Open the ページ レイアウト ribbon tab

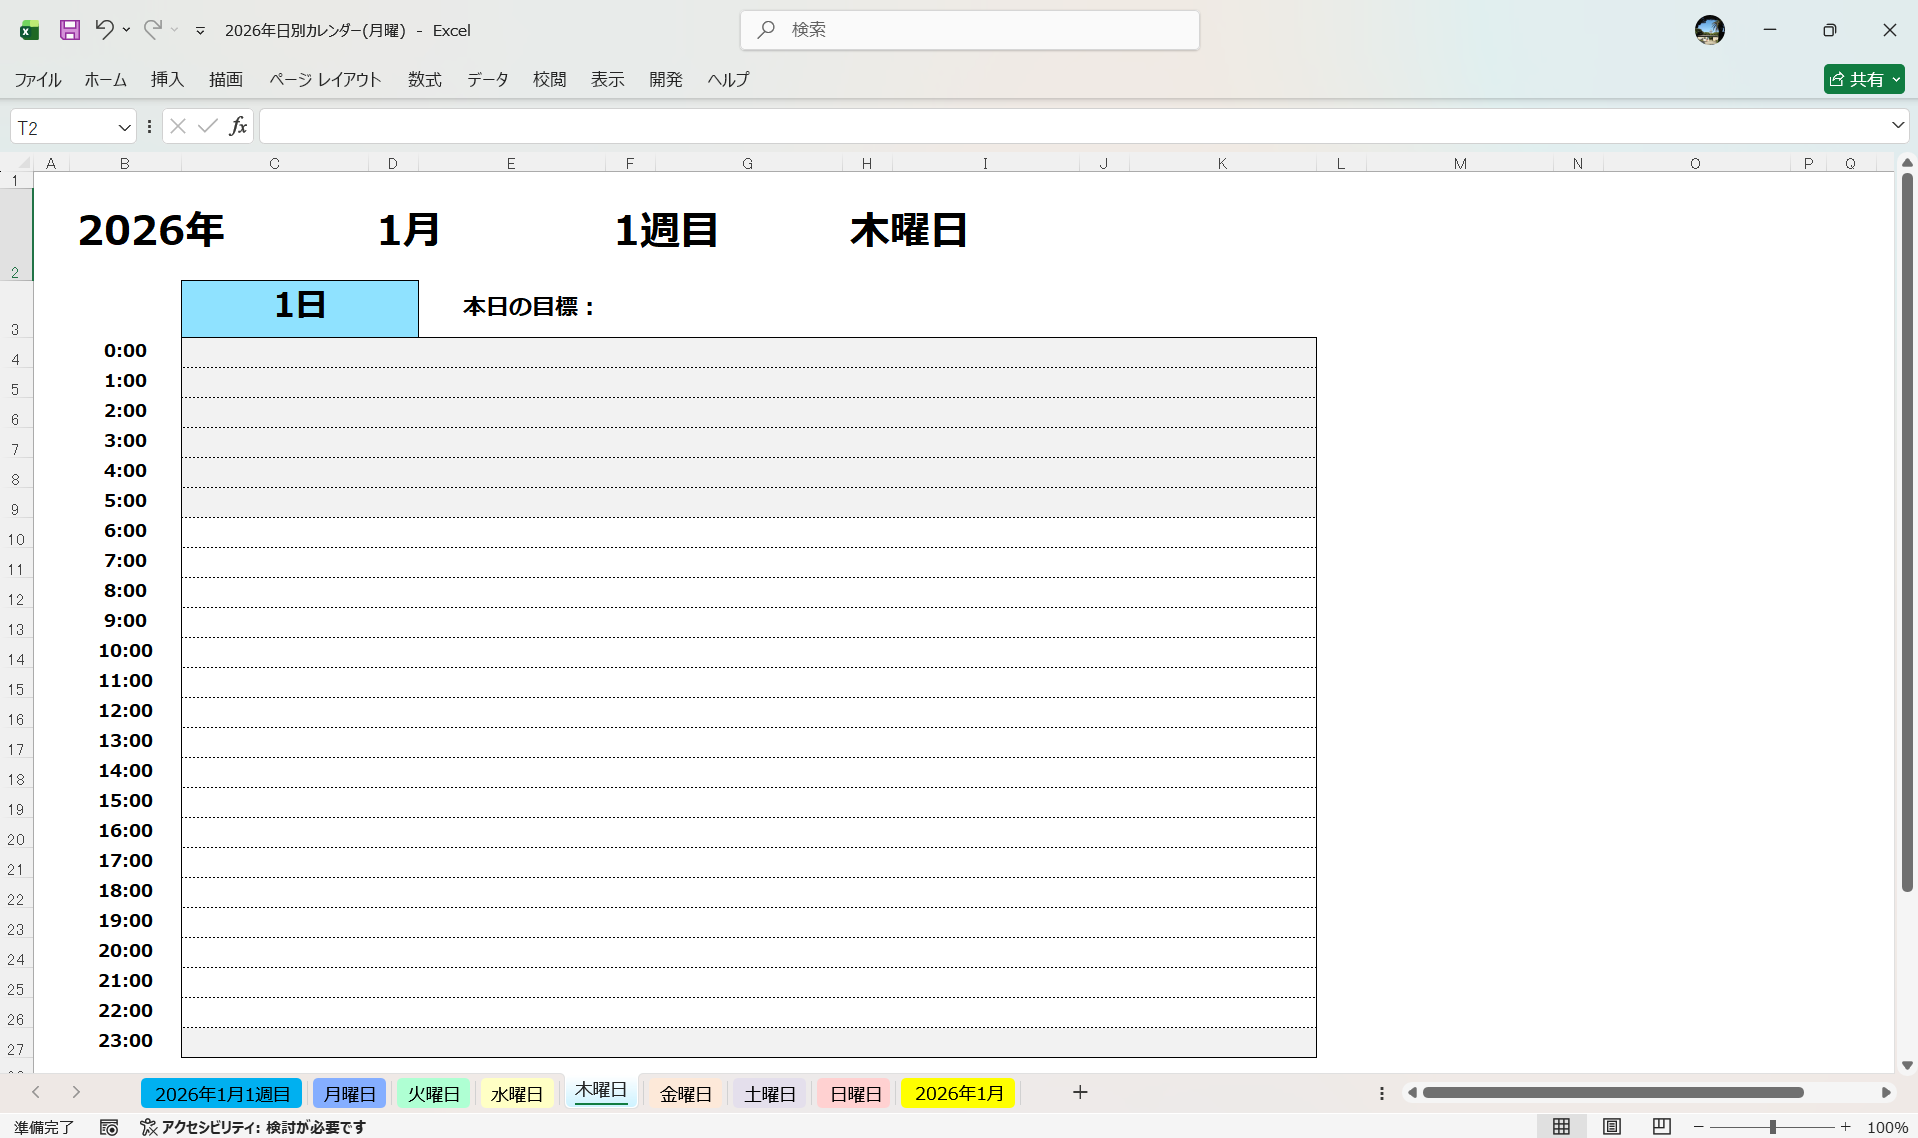pos(325,79)
